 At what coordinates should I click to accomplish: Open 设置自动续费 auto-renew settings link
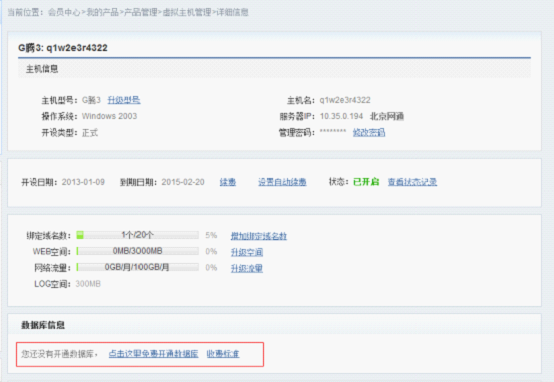tap(282, 182)
